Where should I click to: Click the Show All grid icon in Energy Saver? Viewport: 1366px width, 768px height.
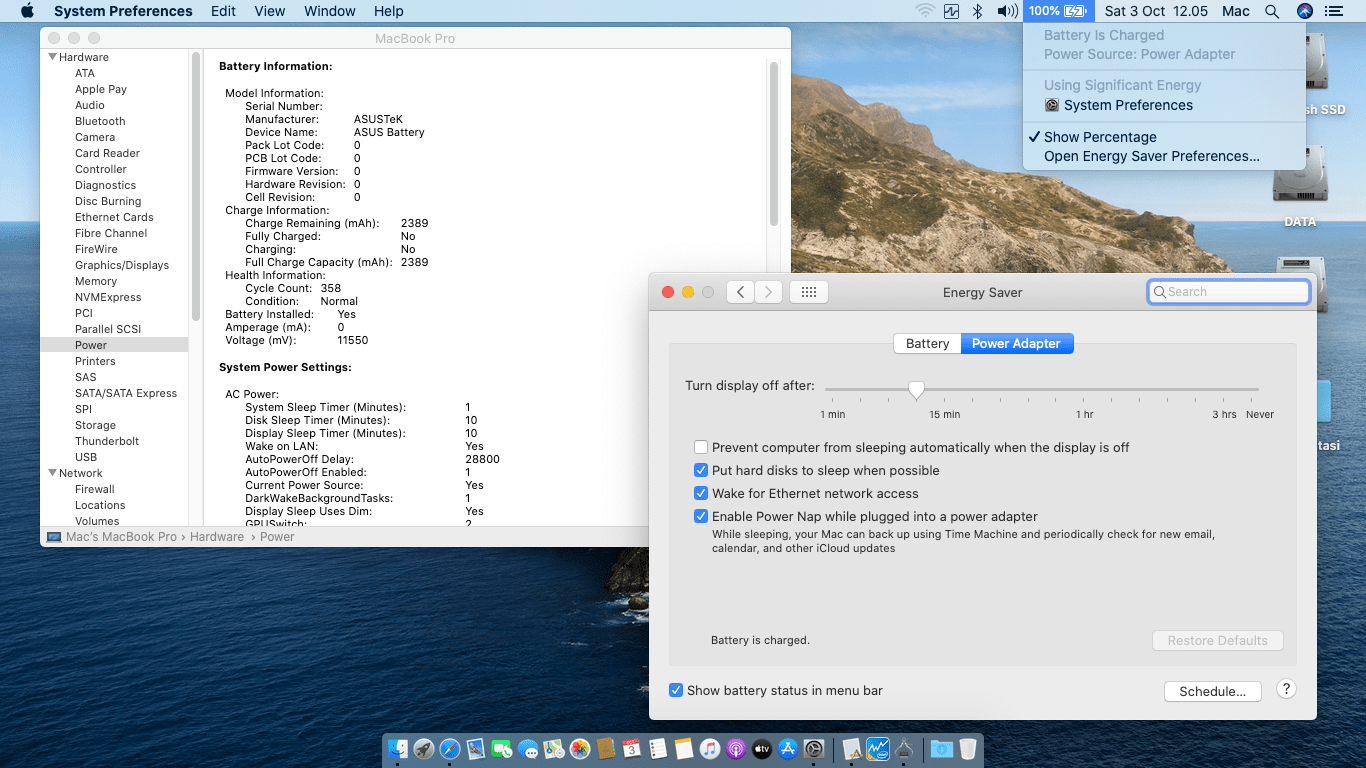[809, 292]
